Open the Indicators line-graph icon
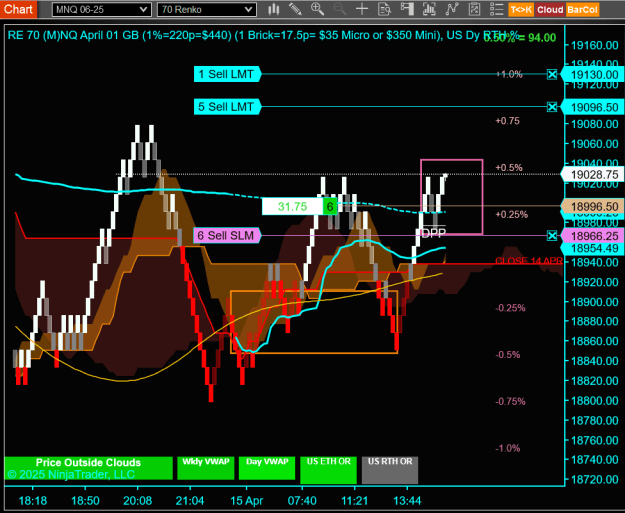625x513 pixels. click(x=452, y=9)
